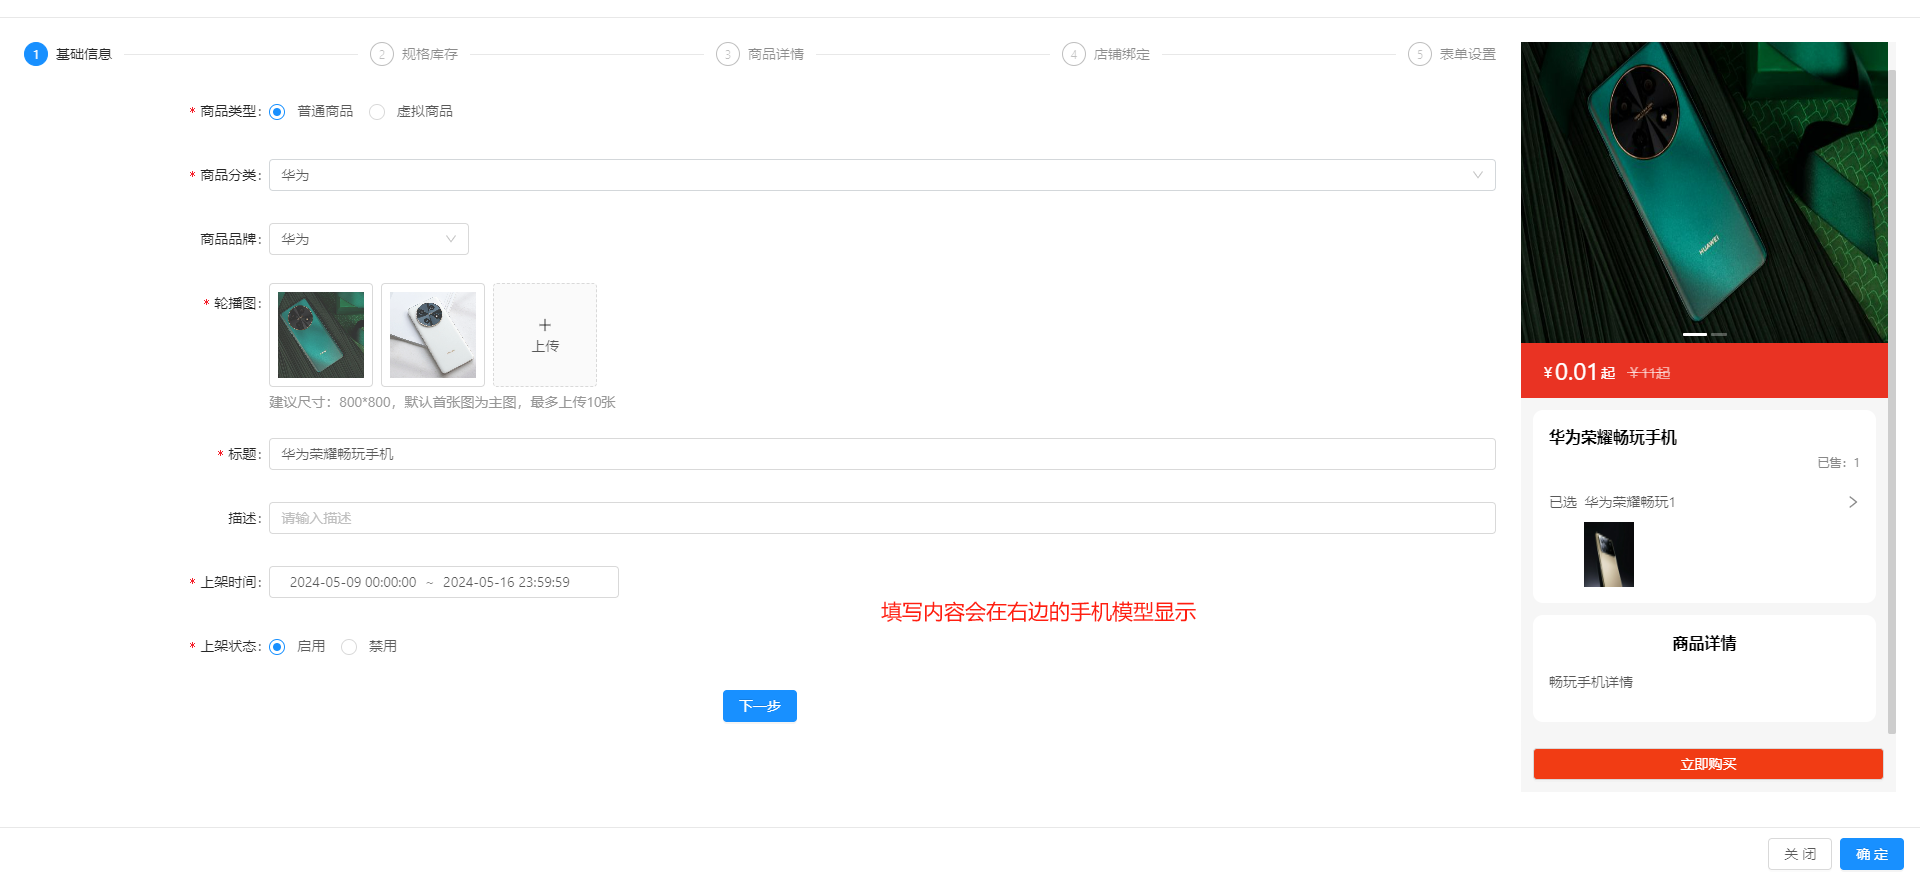Click the large green phone preview banner
The width and height of the screenshot is (1920, 878).
click(x=1704, y=192)
